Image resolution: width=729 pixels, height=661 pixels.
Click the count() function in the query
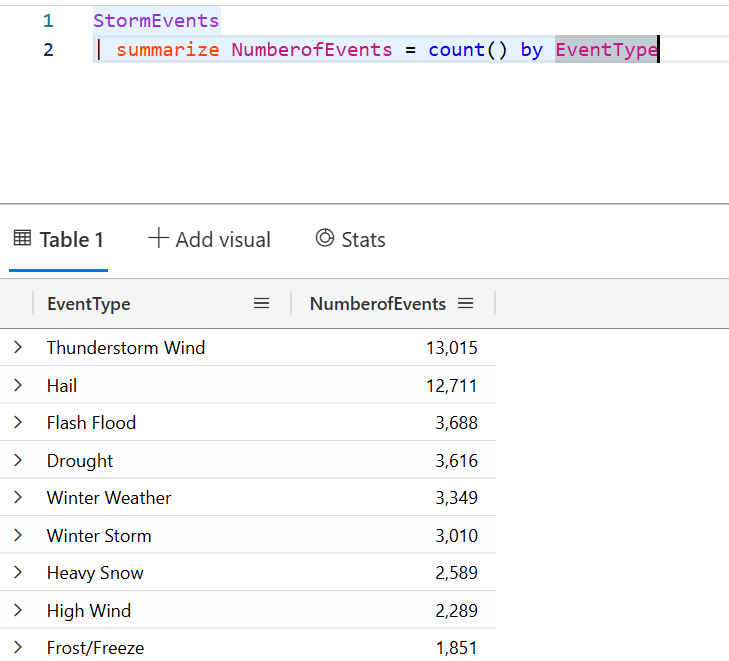tap(467, 50)
